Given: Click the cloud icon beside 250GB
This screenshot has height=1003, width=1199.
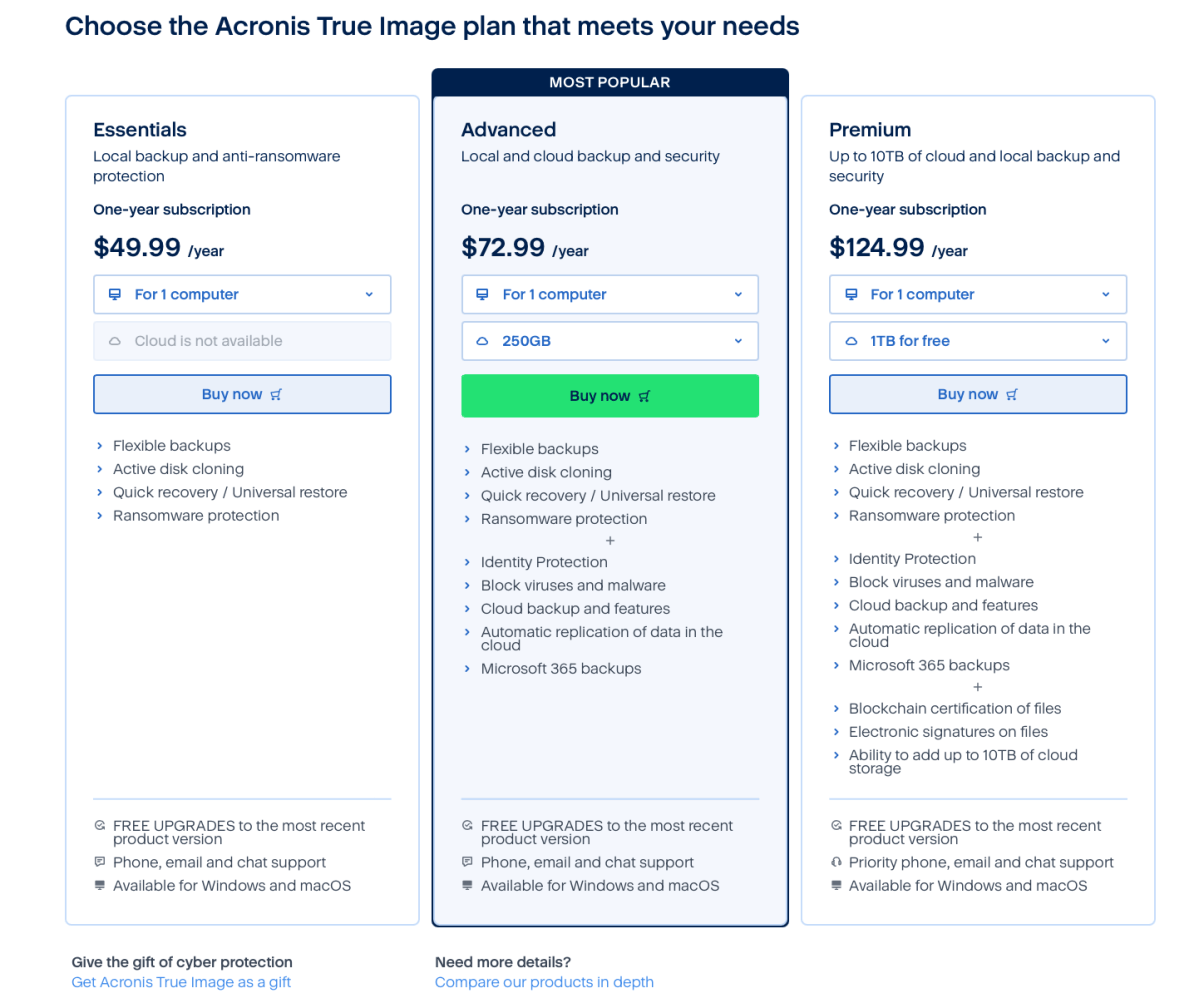Looking at the screenshot, I should click(x=483, y=341).
